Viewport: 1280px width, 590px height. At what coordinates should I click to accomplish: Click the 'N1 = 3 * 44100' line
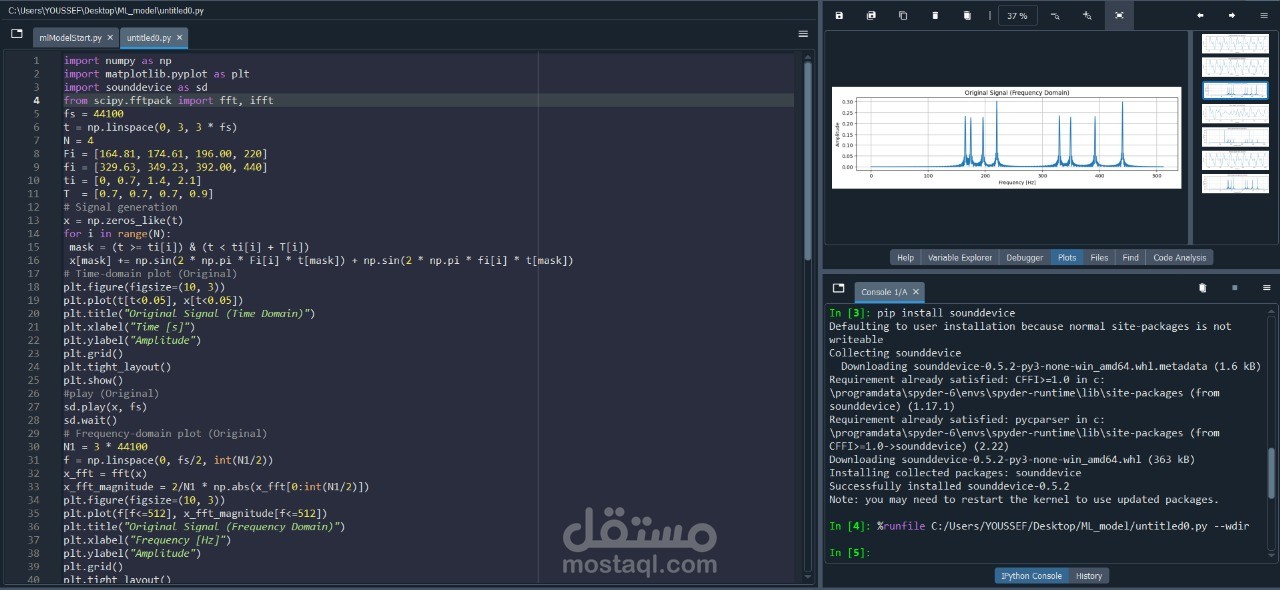[105, 447]
